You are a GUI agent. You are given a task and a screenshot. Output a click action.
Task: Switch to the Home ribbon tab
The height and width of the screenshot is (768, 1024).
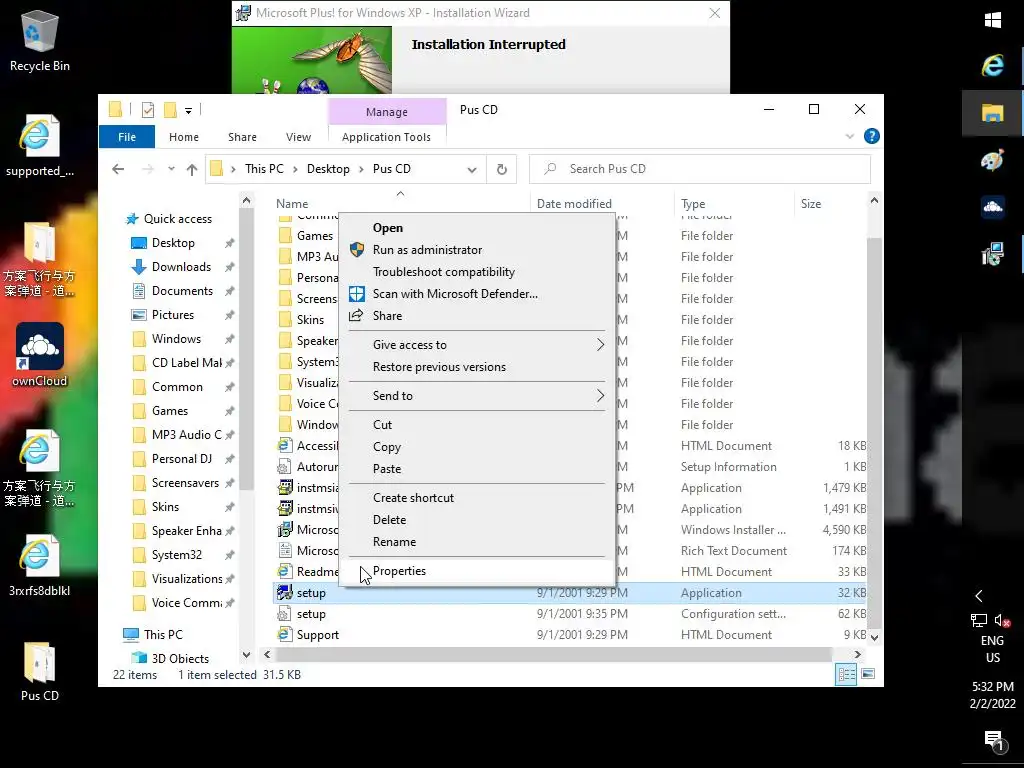point(184,136)
